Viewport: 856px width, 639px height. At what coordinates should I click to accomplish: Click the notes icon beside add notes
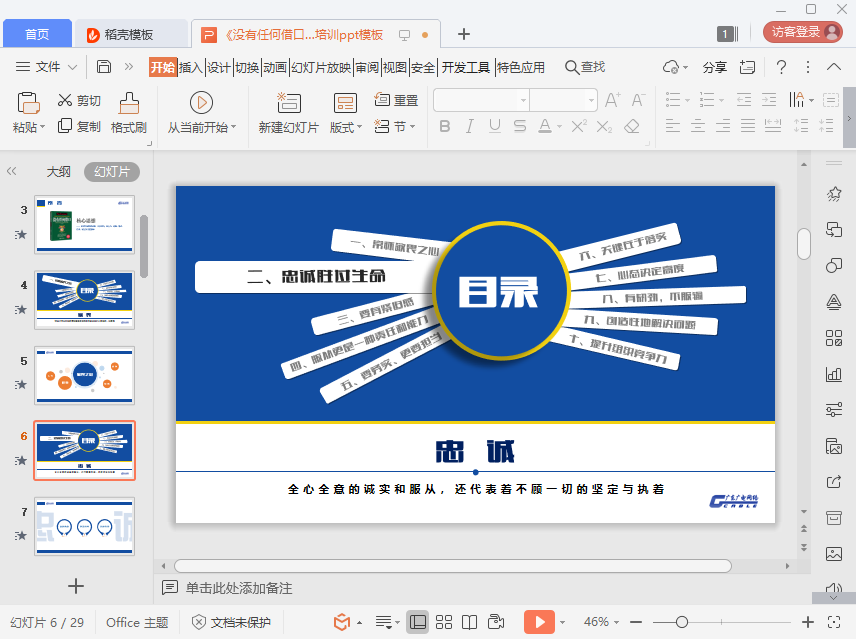pyautogui.click(x=170, y=588)
